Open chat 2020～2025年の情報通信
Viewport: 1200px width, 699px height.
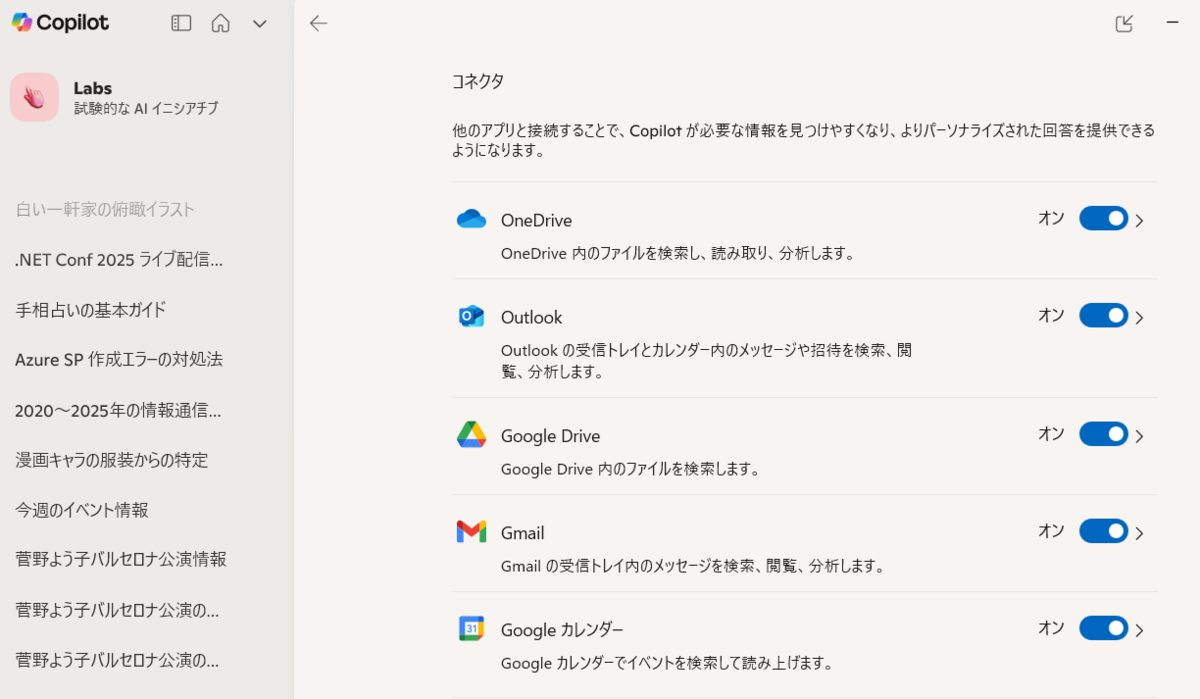118,410
